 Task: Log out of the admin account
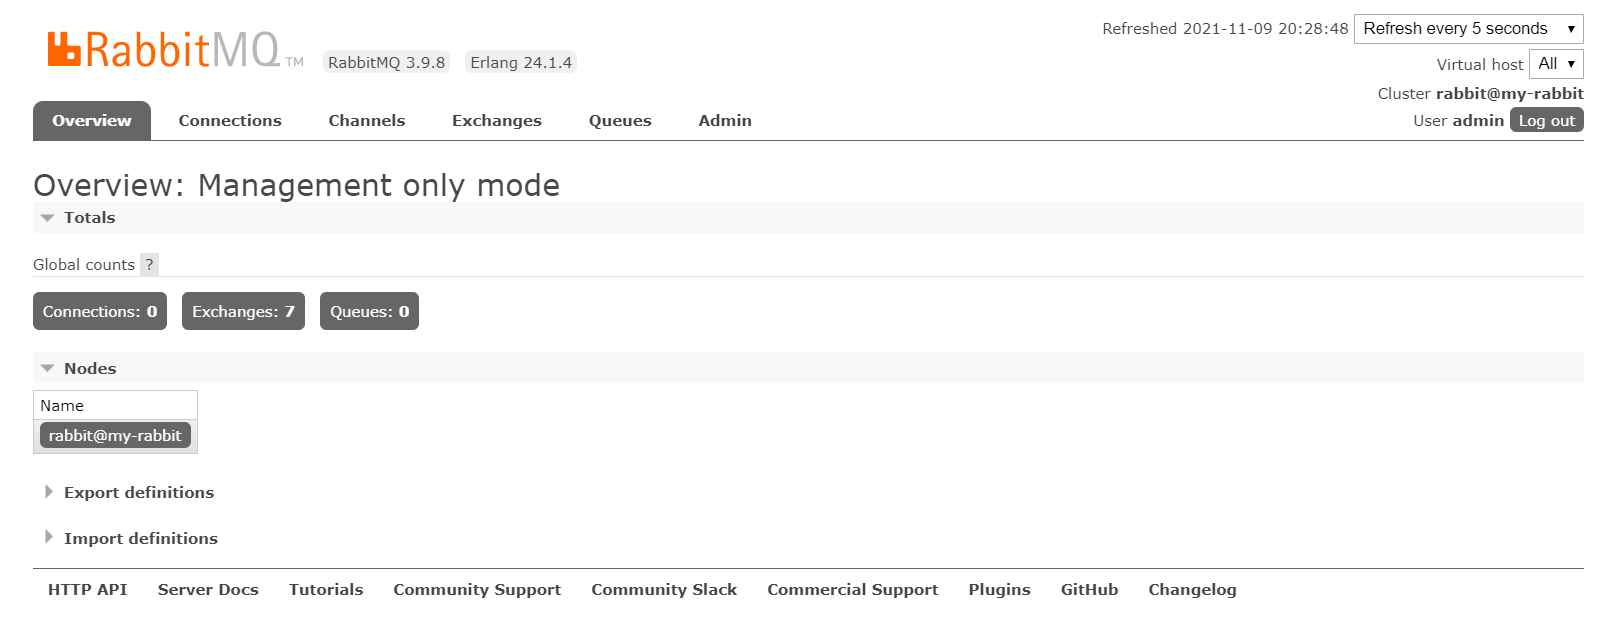[1546, 120]
